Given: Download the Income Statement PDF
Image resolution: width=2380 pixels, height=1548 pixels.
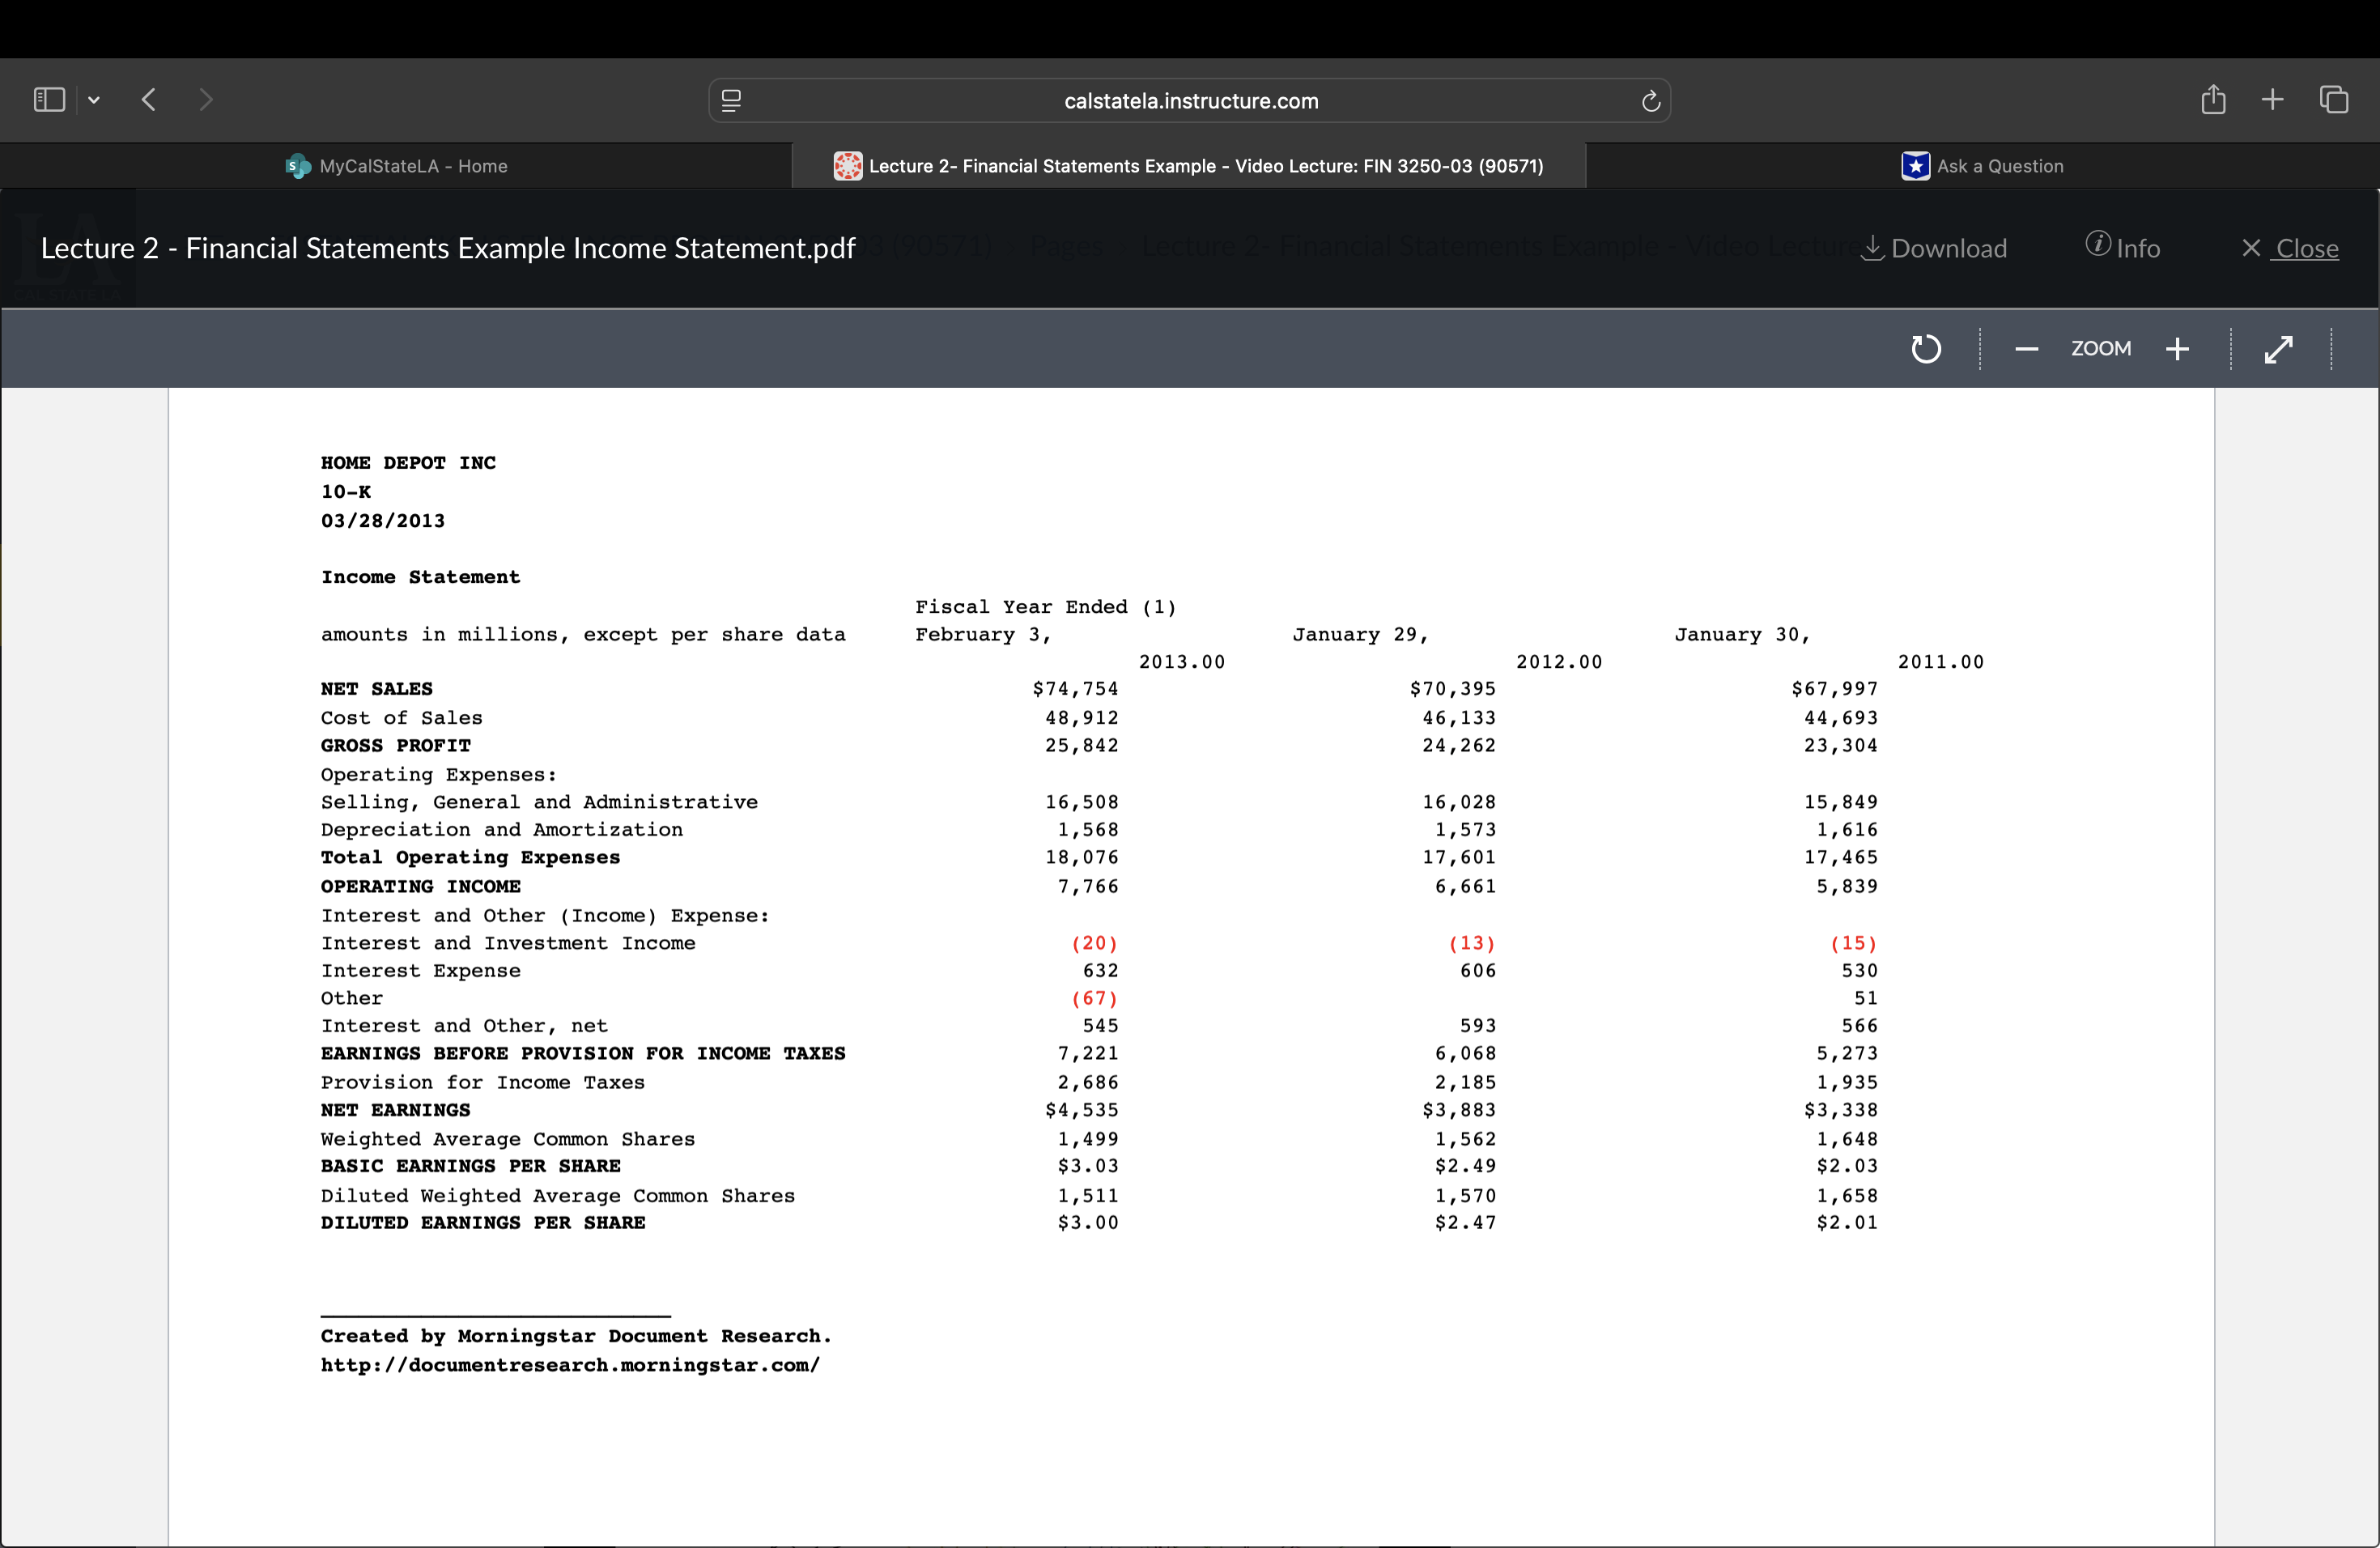Looking at the screenshot, I should click(1933, 248).
